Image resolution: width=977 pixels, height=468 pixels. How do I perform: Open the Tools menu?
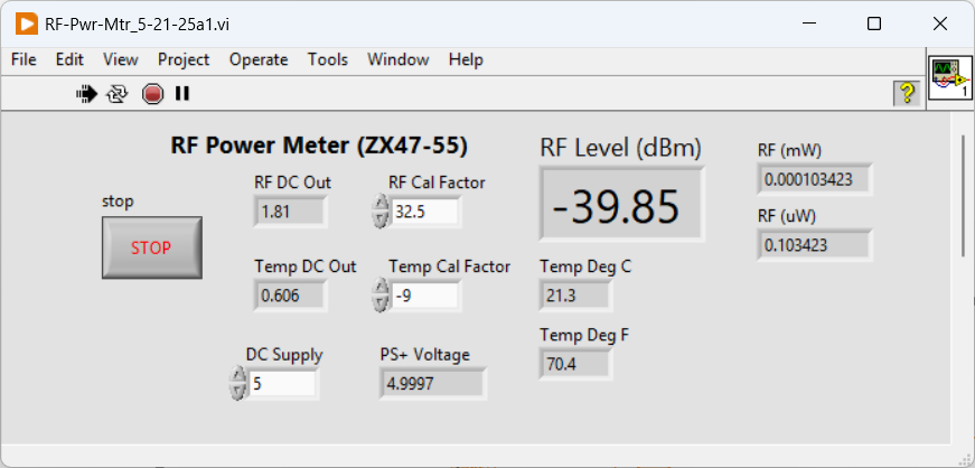[328, 60]
